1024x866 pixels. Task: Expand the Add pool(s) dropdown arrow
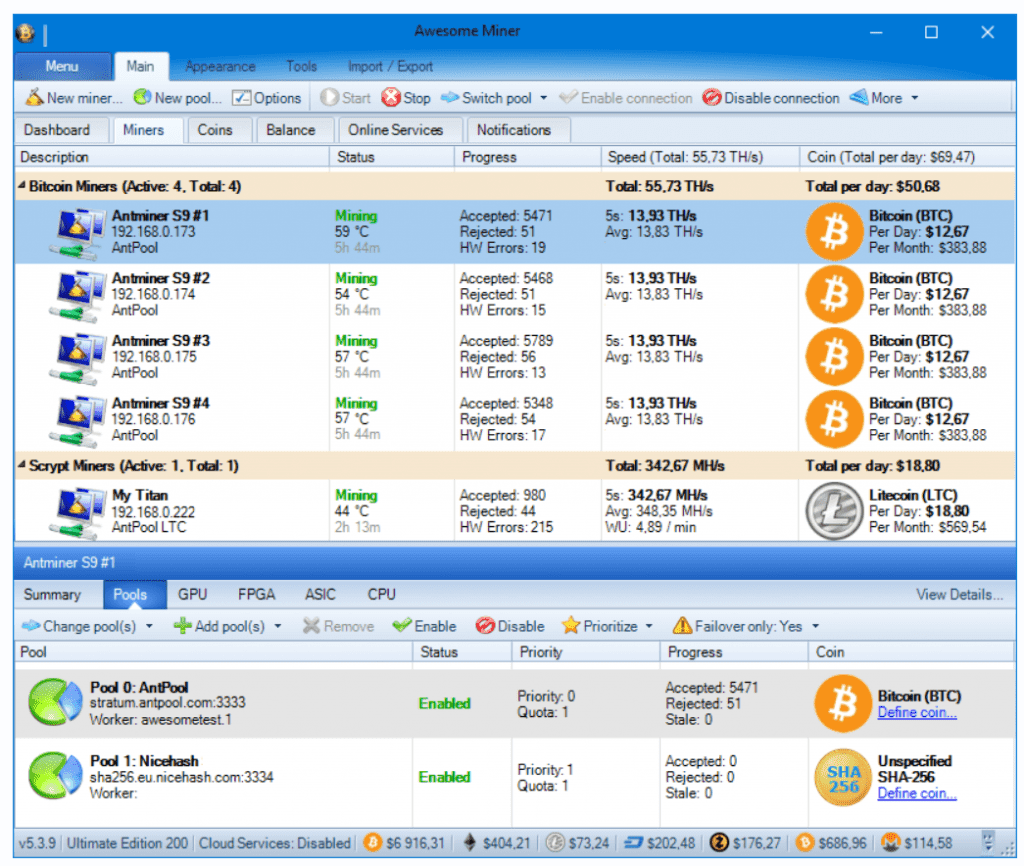click(278, 626)
